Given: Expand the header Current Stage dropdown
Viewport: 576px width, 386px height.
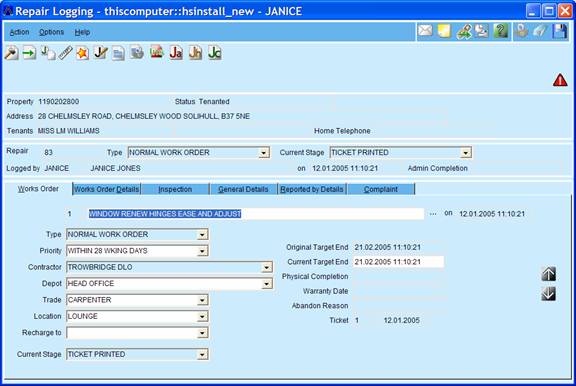Looking at the screenshot, I should click(x=466, y=153).
